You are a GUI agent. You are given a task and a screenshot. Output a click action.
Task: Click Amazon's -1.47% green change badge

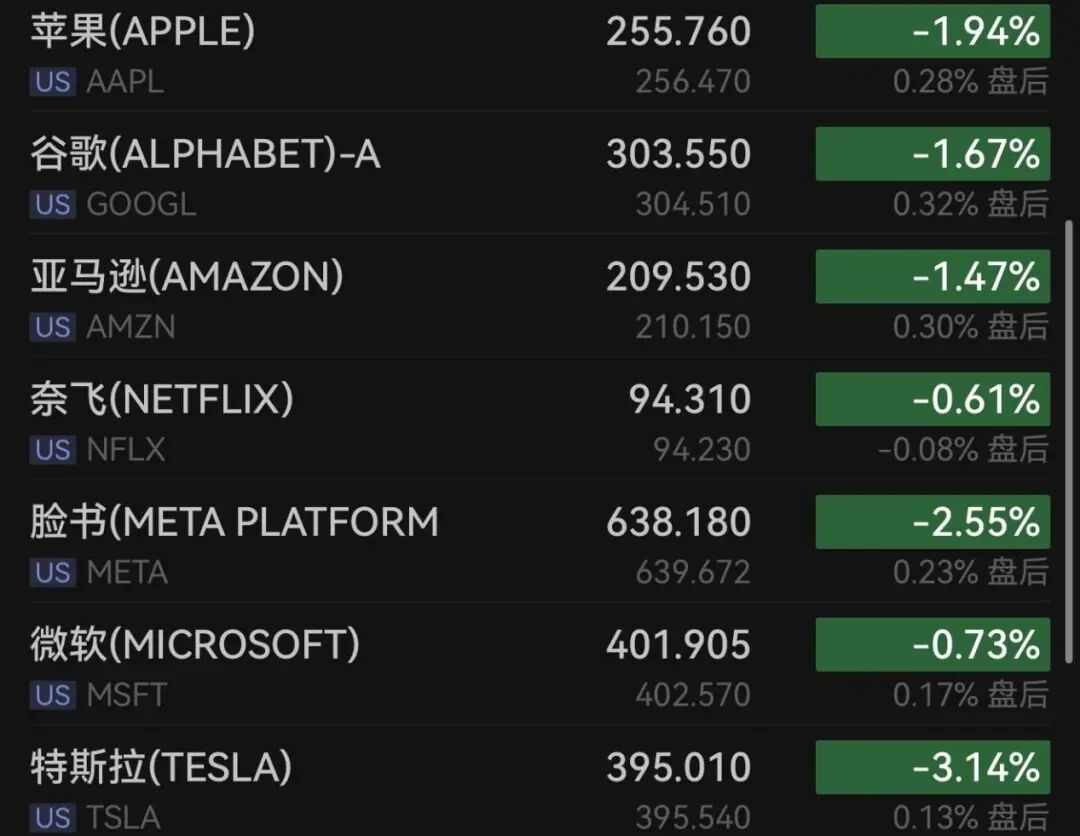[932, 277]
